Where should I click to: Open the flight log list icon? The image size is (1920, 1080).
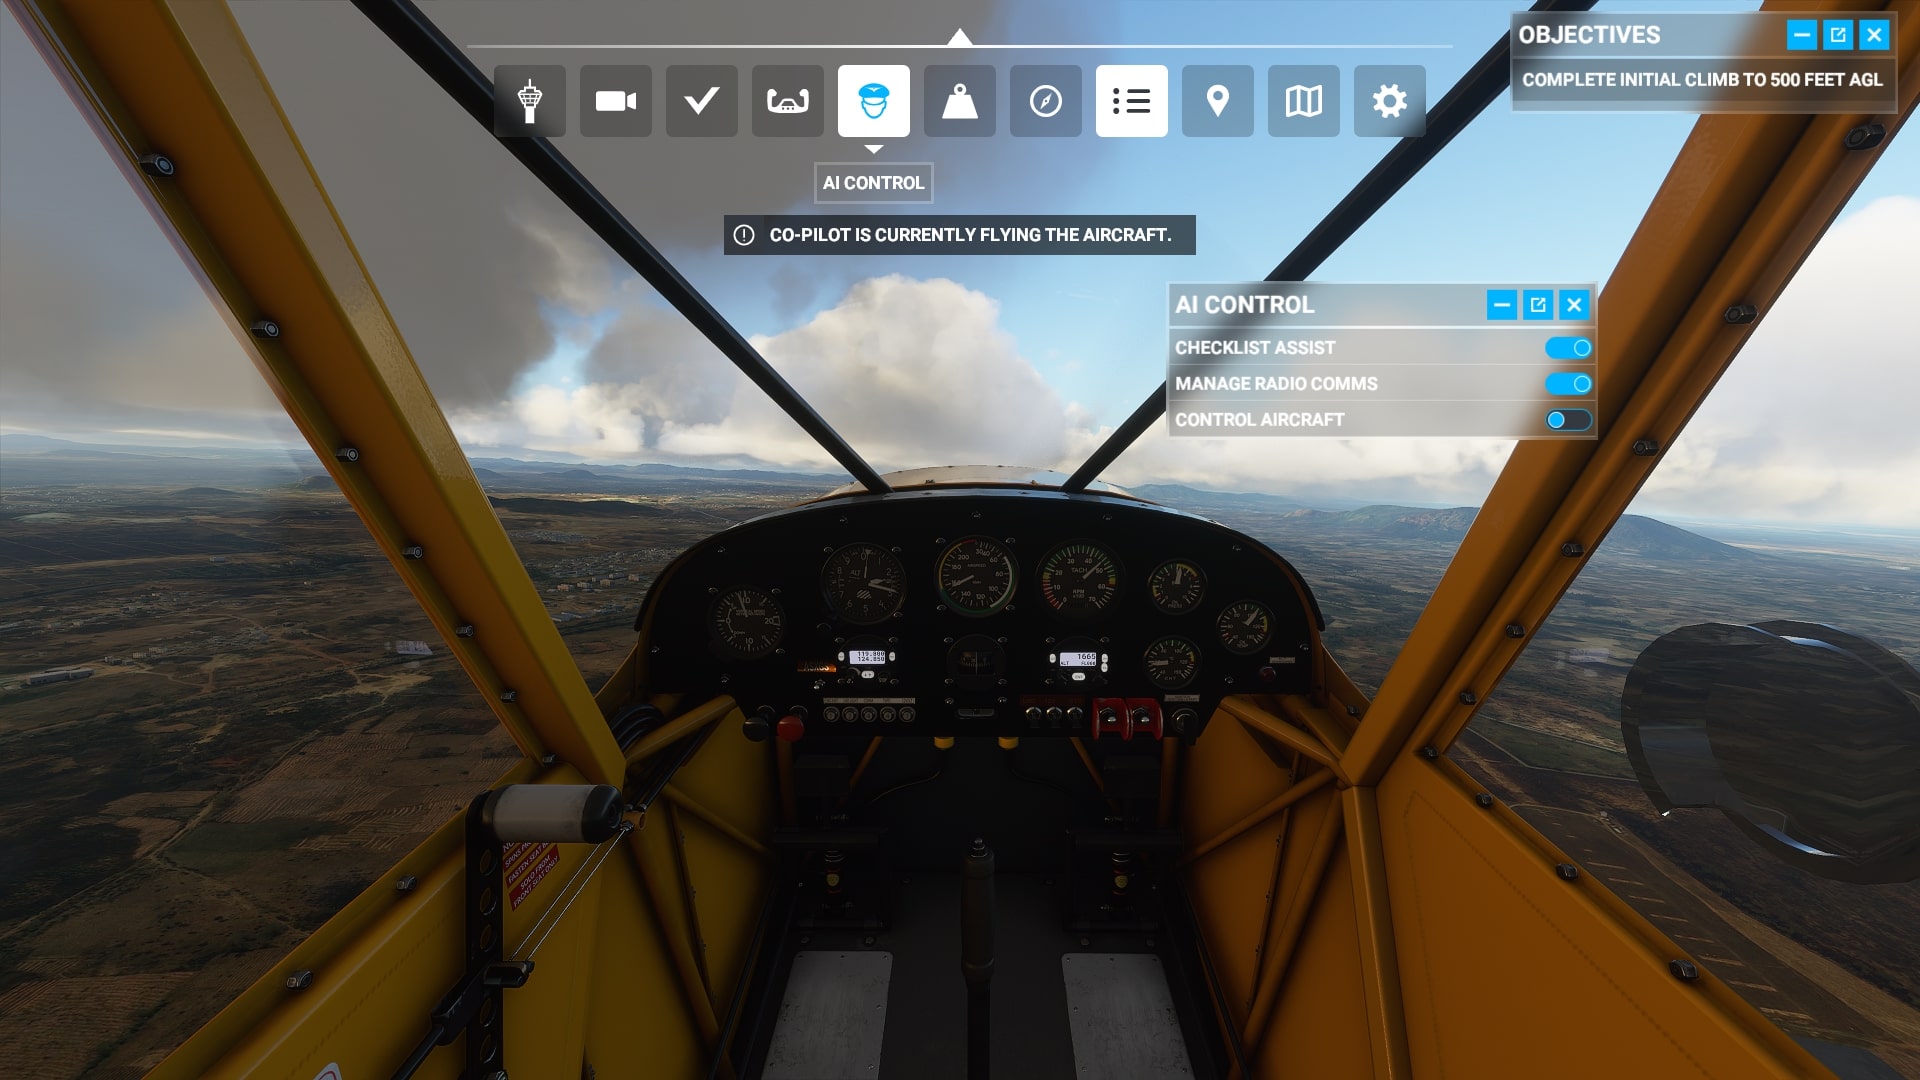[x=1131, y=100]
